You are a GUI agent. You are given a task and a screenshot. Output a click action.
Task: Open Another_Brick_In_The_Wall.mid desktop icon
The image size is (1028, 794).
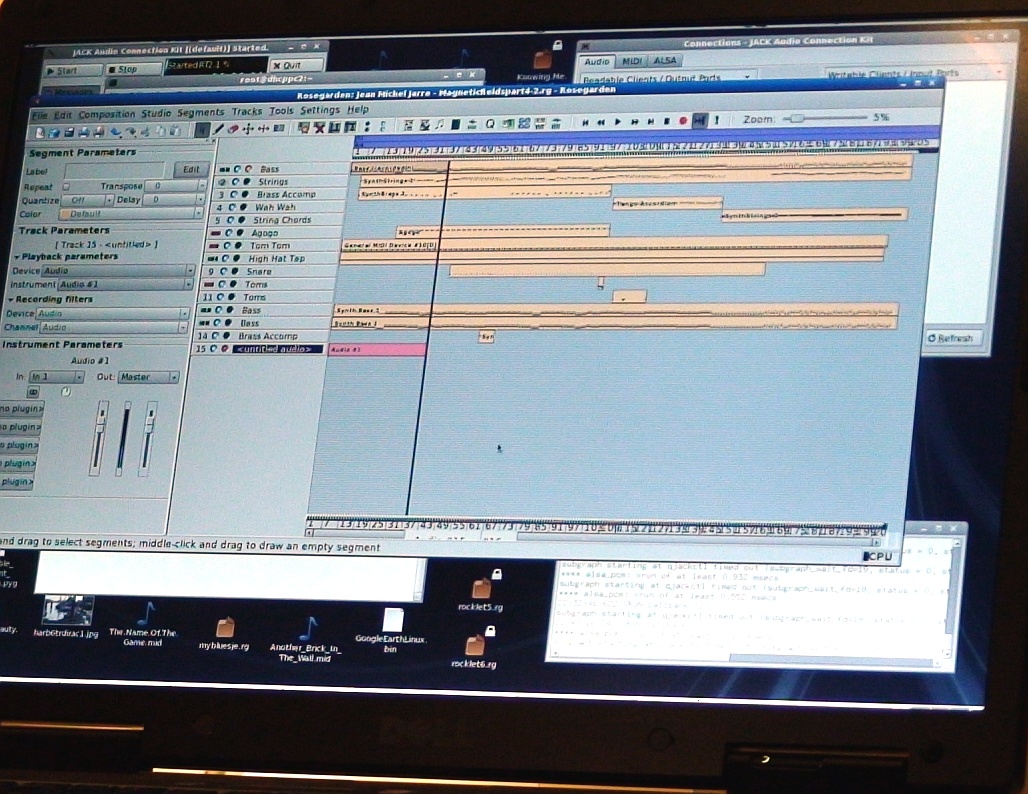click(x=305, y=639)
